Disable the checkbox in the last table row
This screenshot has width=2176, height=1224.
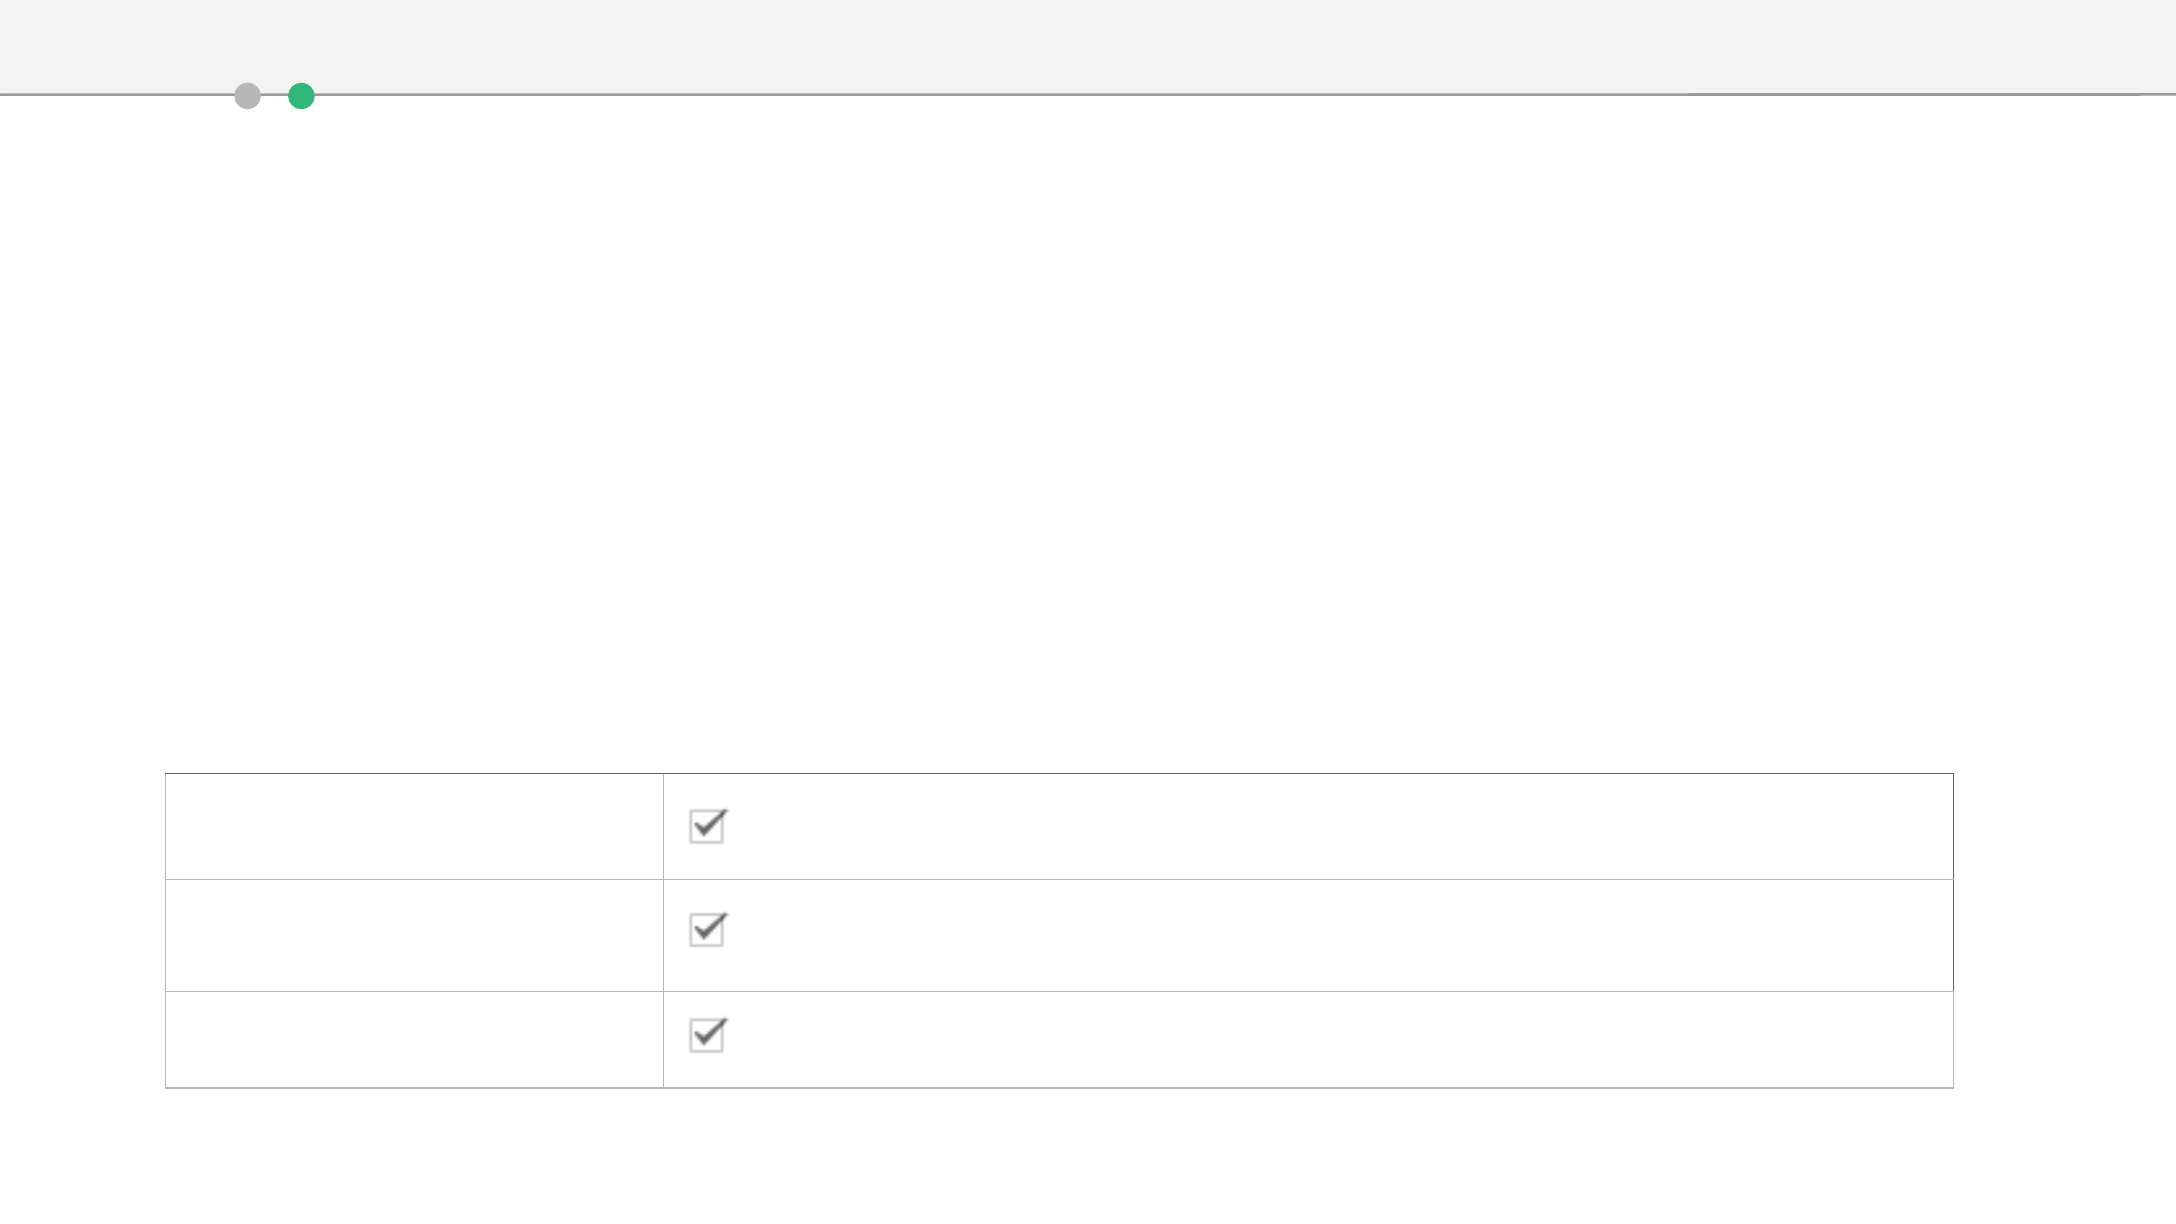pyautogui.click(x=708, y=1035)
